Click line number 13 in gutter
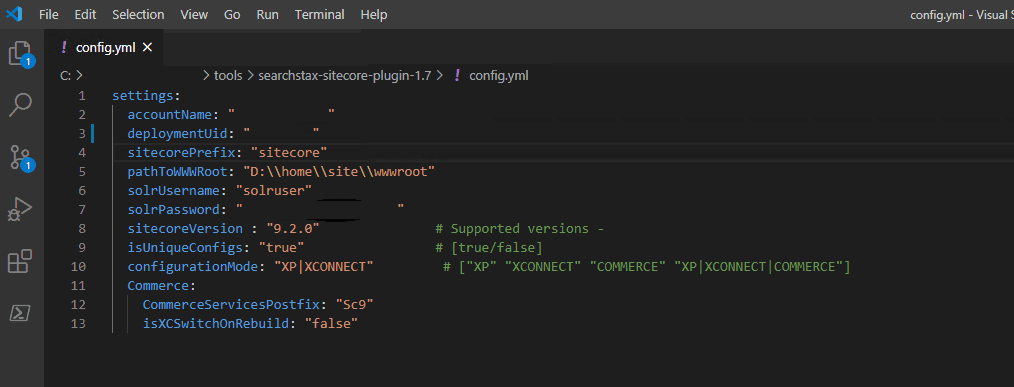Viewport: 1014px width, 387px height. tap(78, 324)
